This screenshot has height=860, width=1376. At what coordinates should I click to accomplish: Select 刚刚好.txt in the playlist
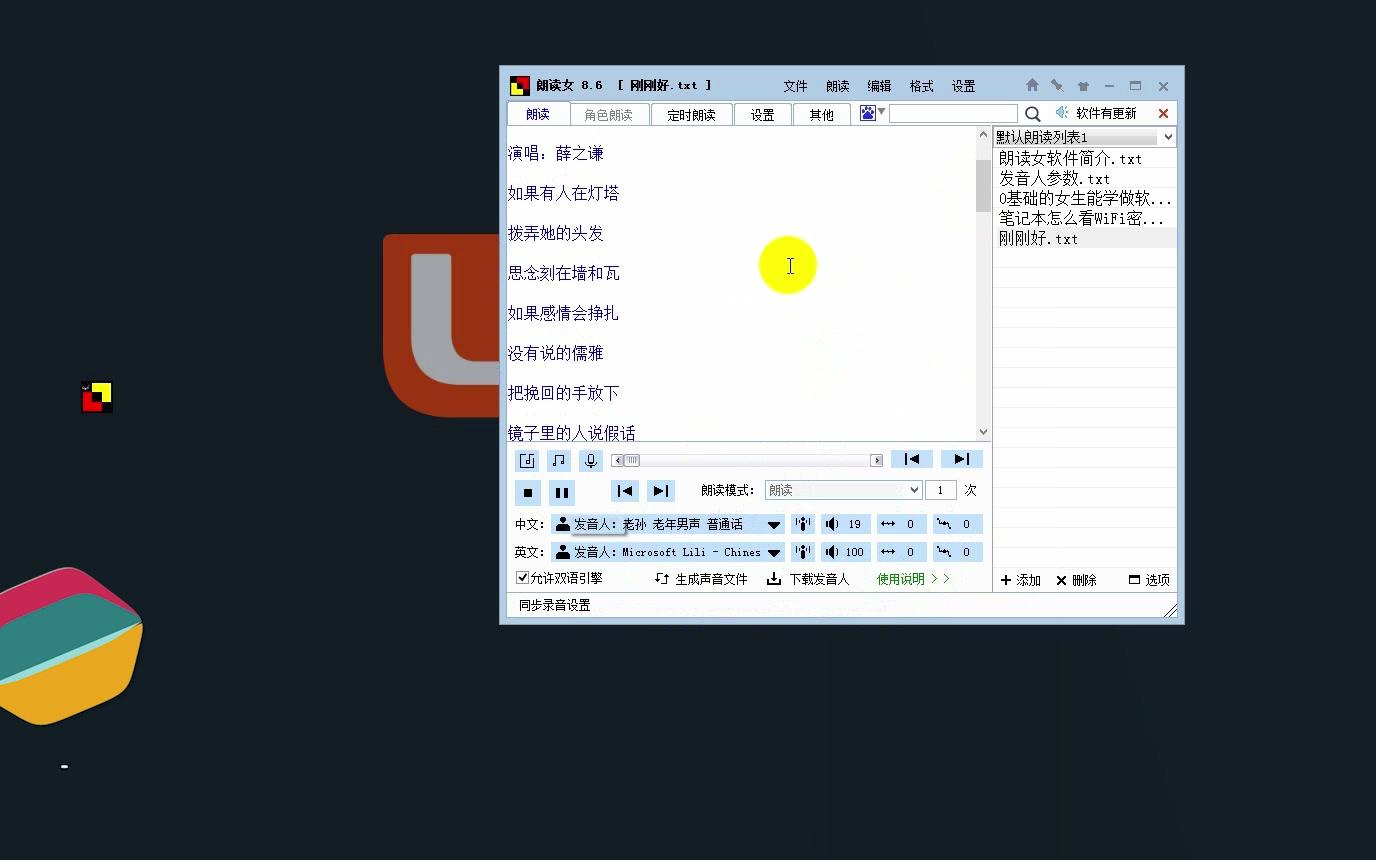(x=1037, y=238)
